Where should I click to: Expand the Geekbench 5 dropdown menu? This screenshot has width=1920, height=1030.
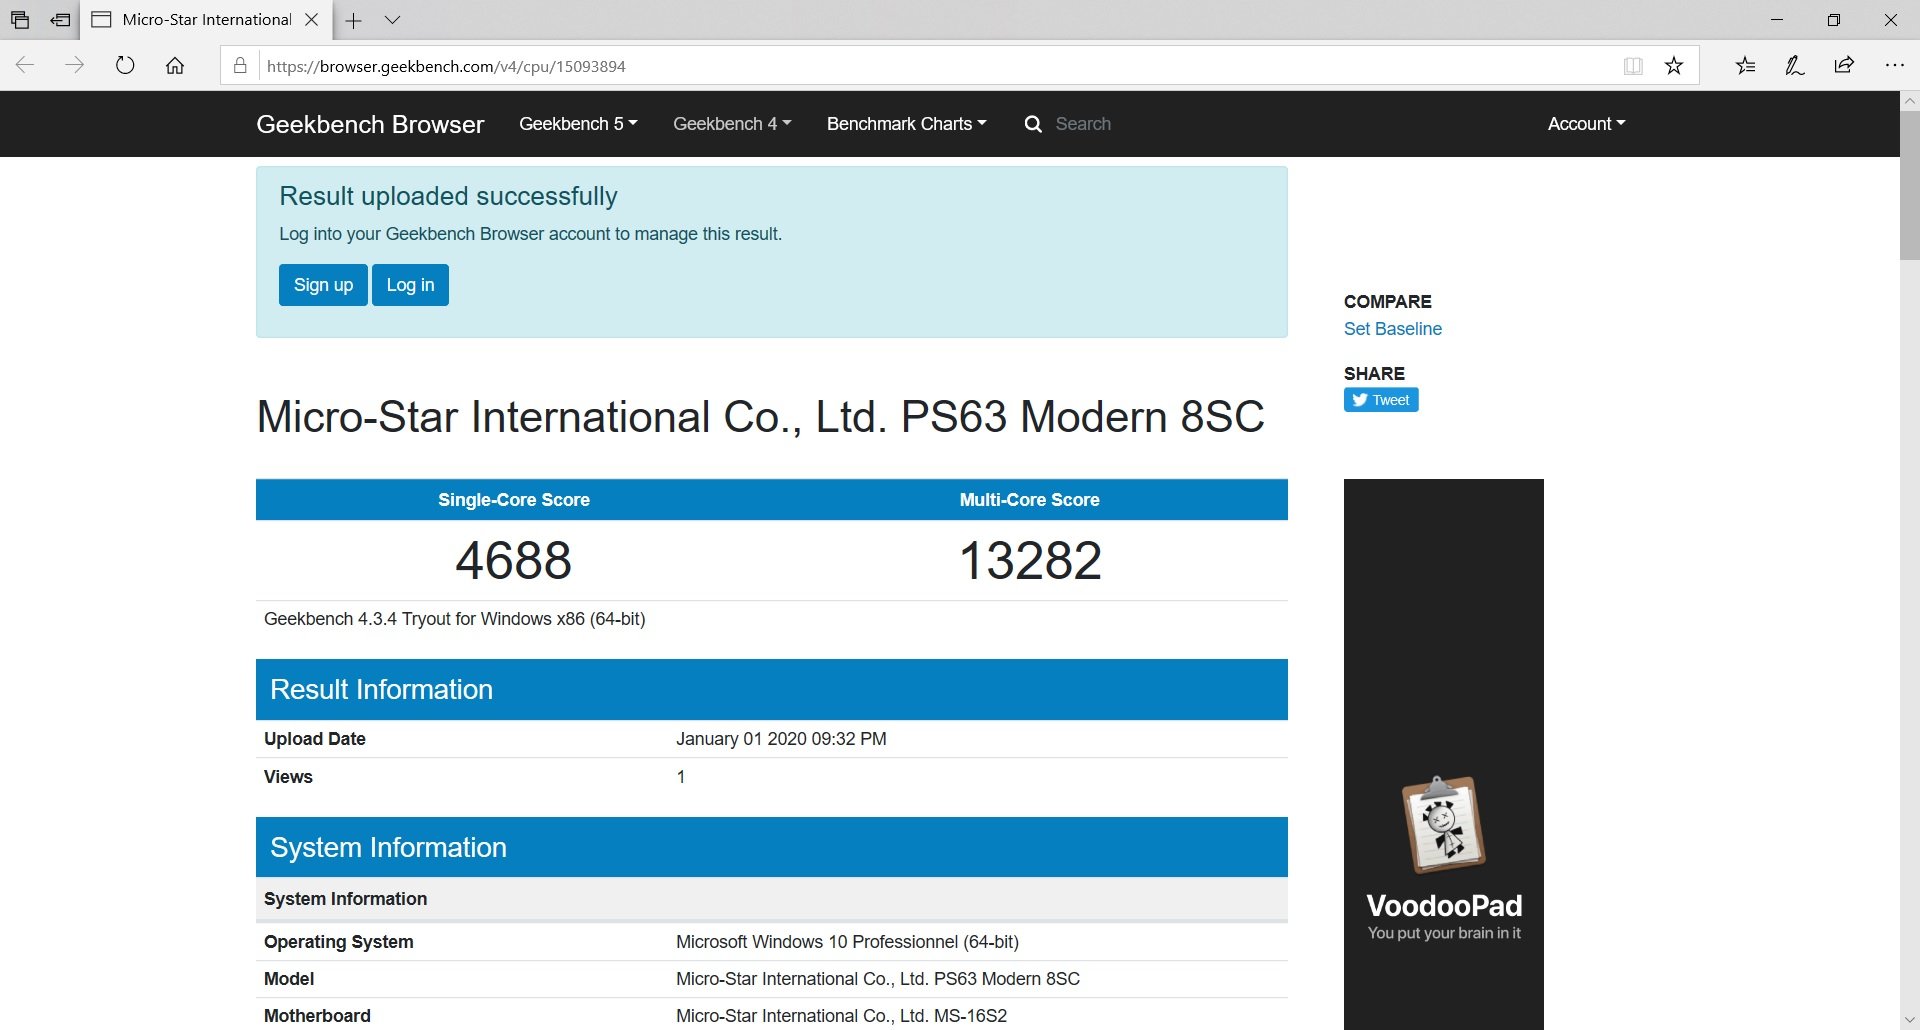tap(578, 123)
